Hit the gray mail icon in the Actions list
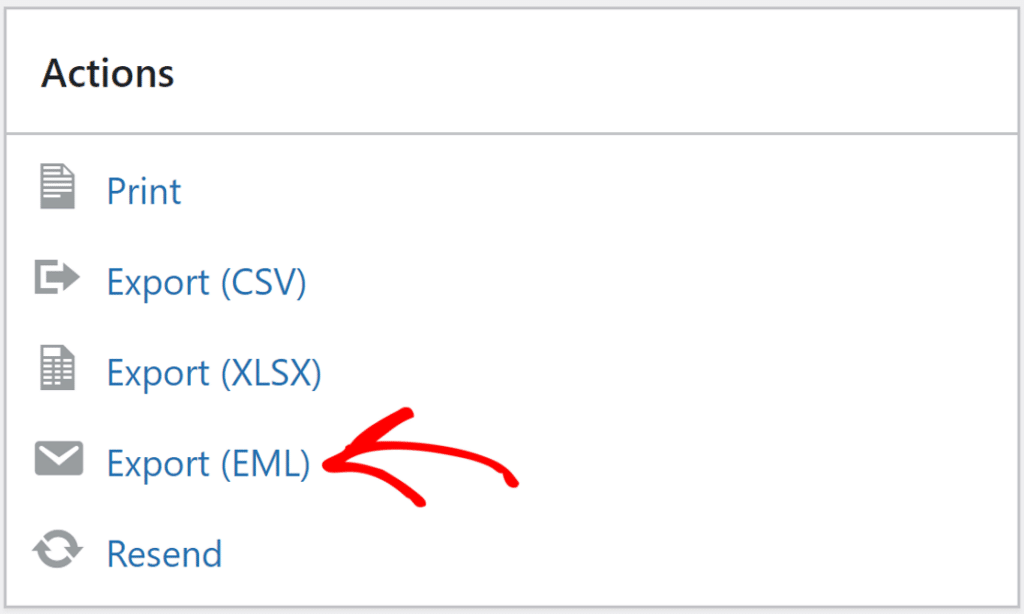 pyautogui.click(x=58, y=459)
